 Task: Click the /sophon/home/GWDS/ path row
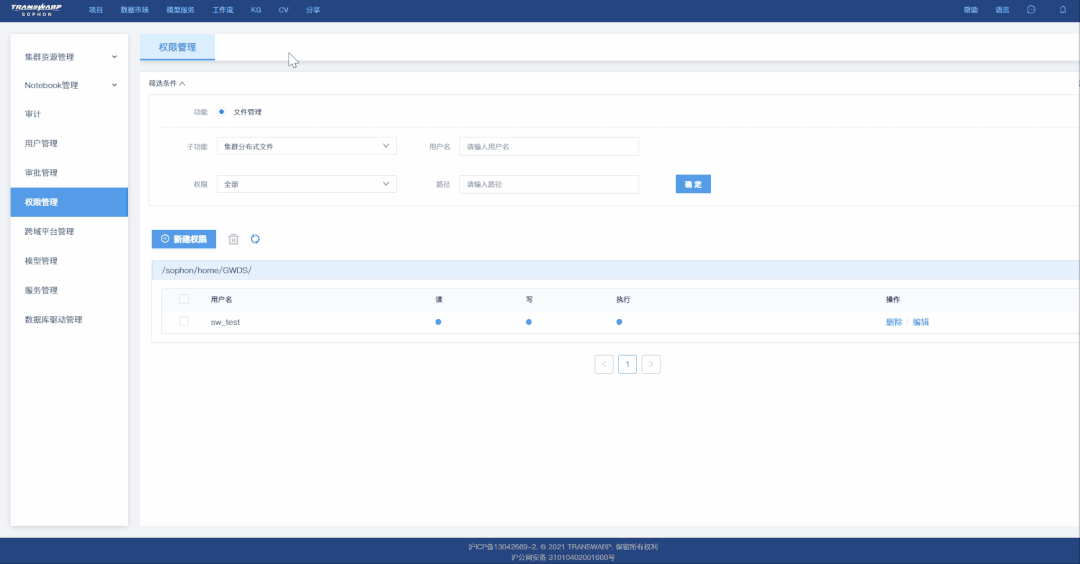coord(615,270)
